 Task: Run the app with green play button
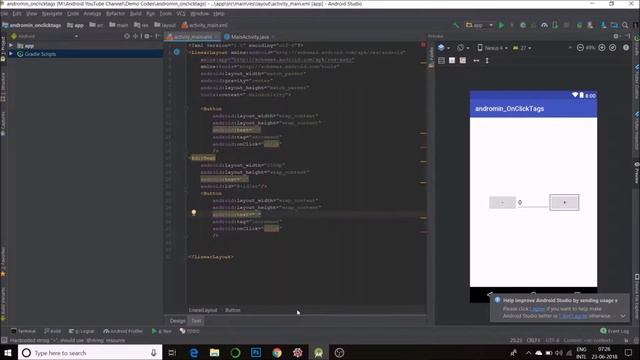[501, 25]
